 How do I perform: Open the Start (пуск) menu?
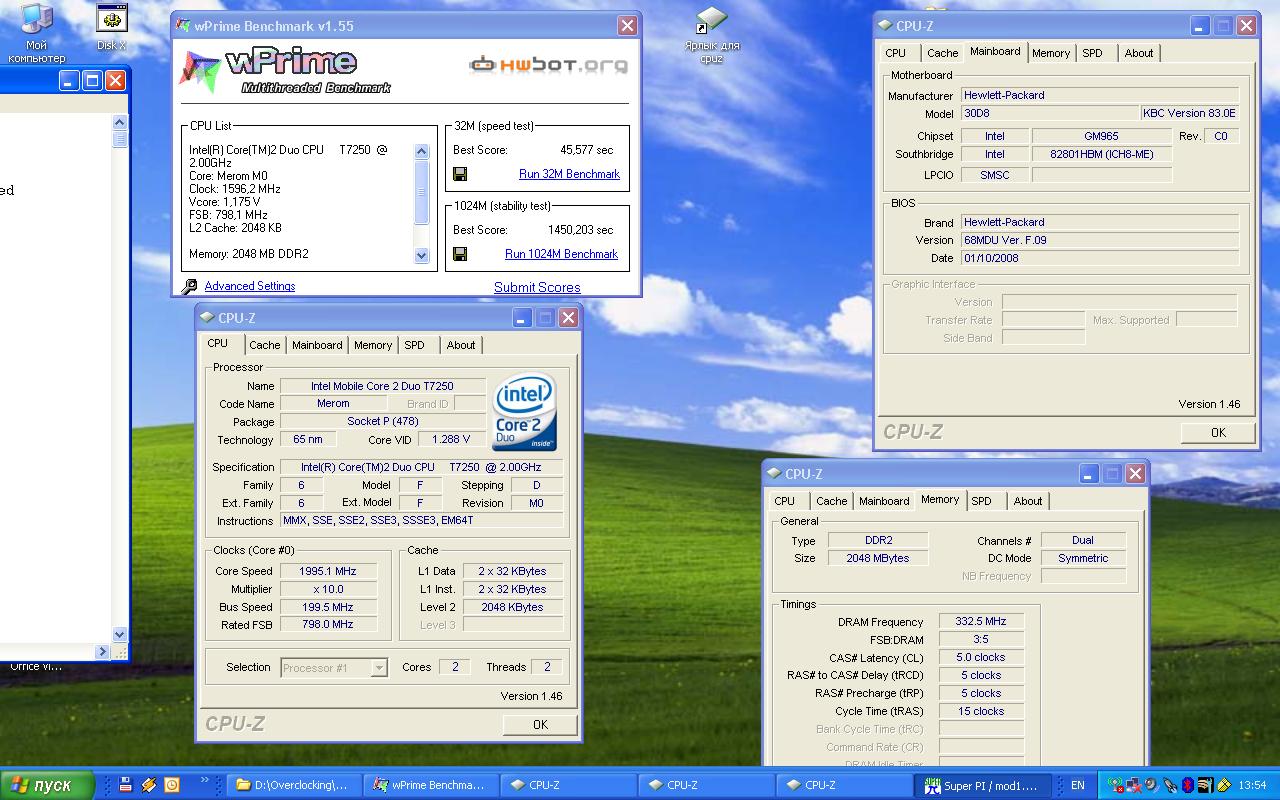(47, 785)
